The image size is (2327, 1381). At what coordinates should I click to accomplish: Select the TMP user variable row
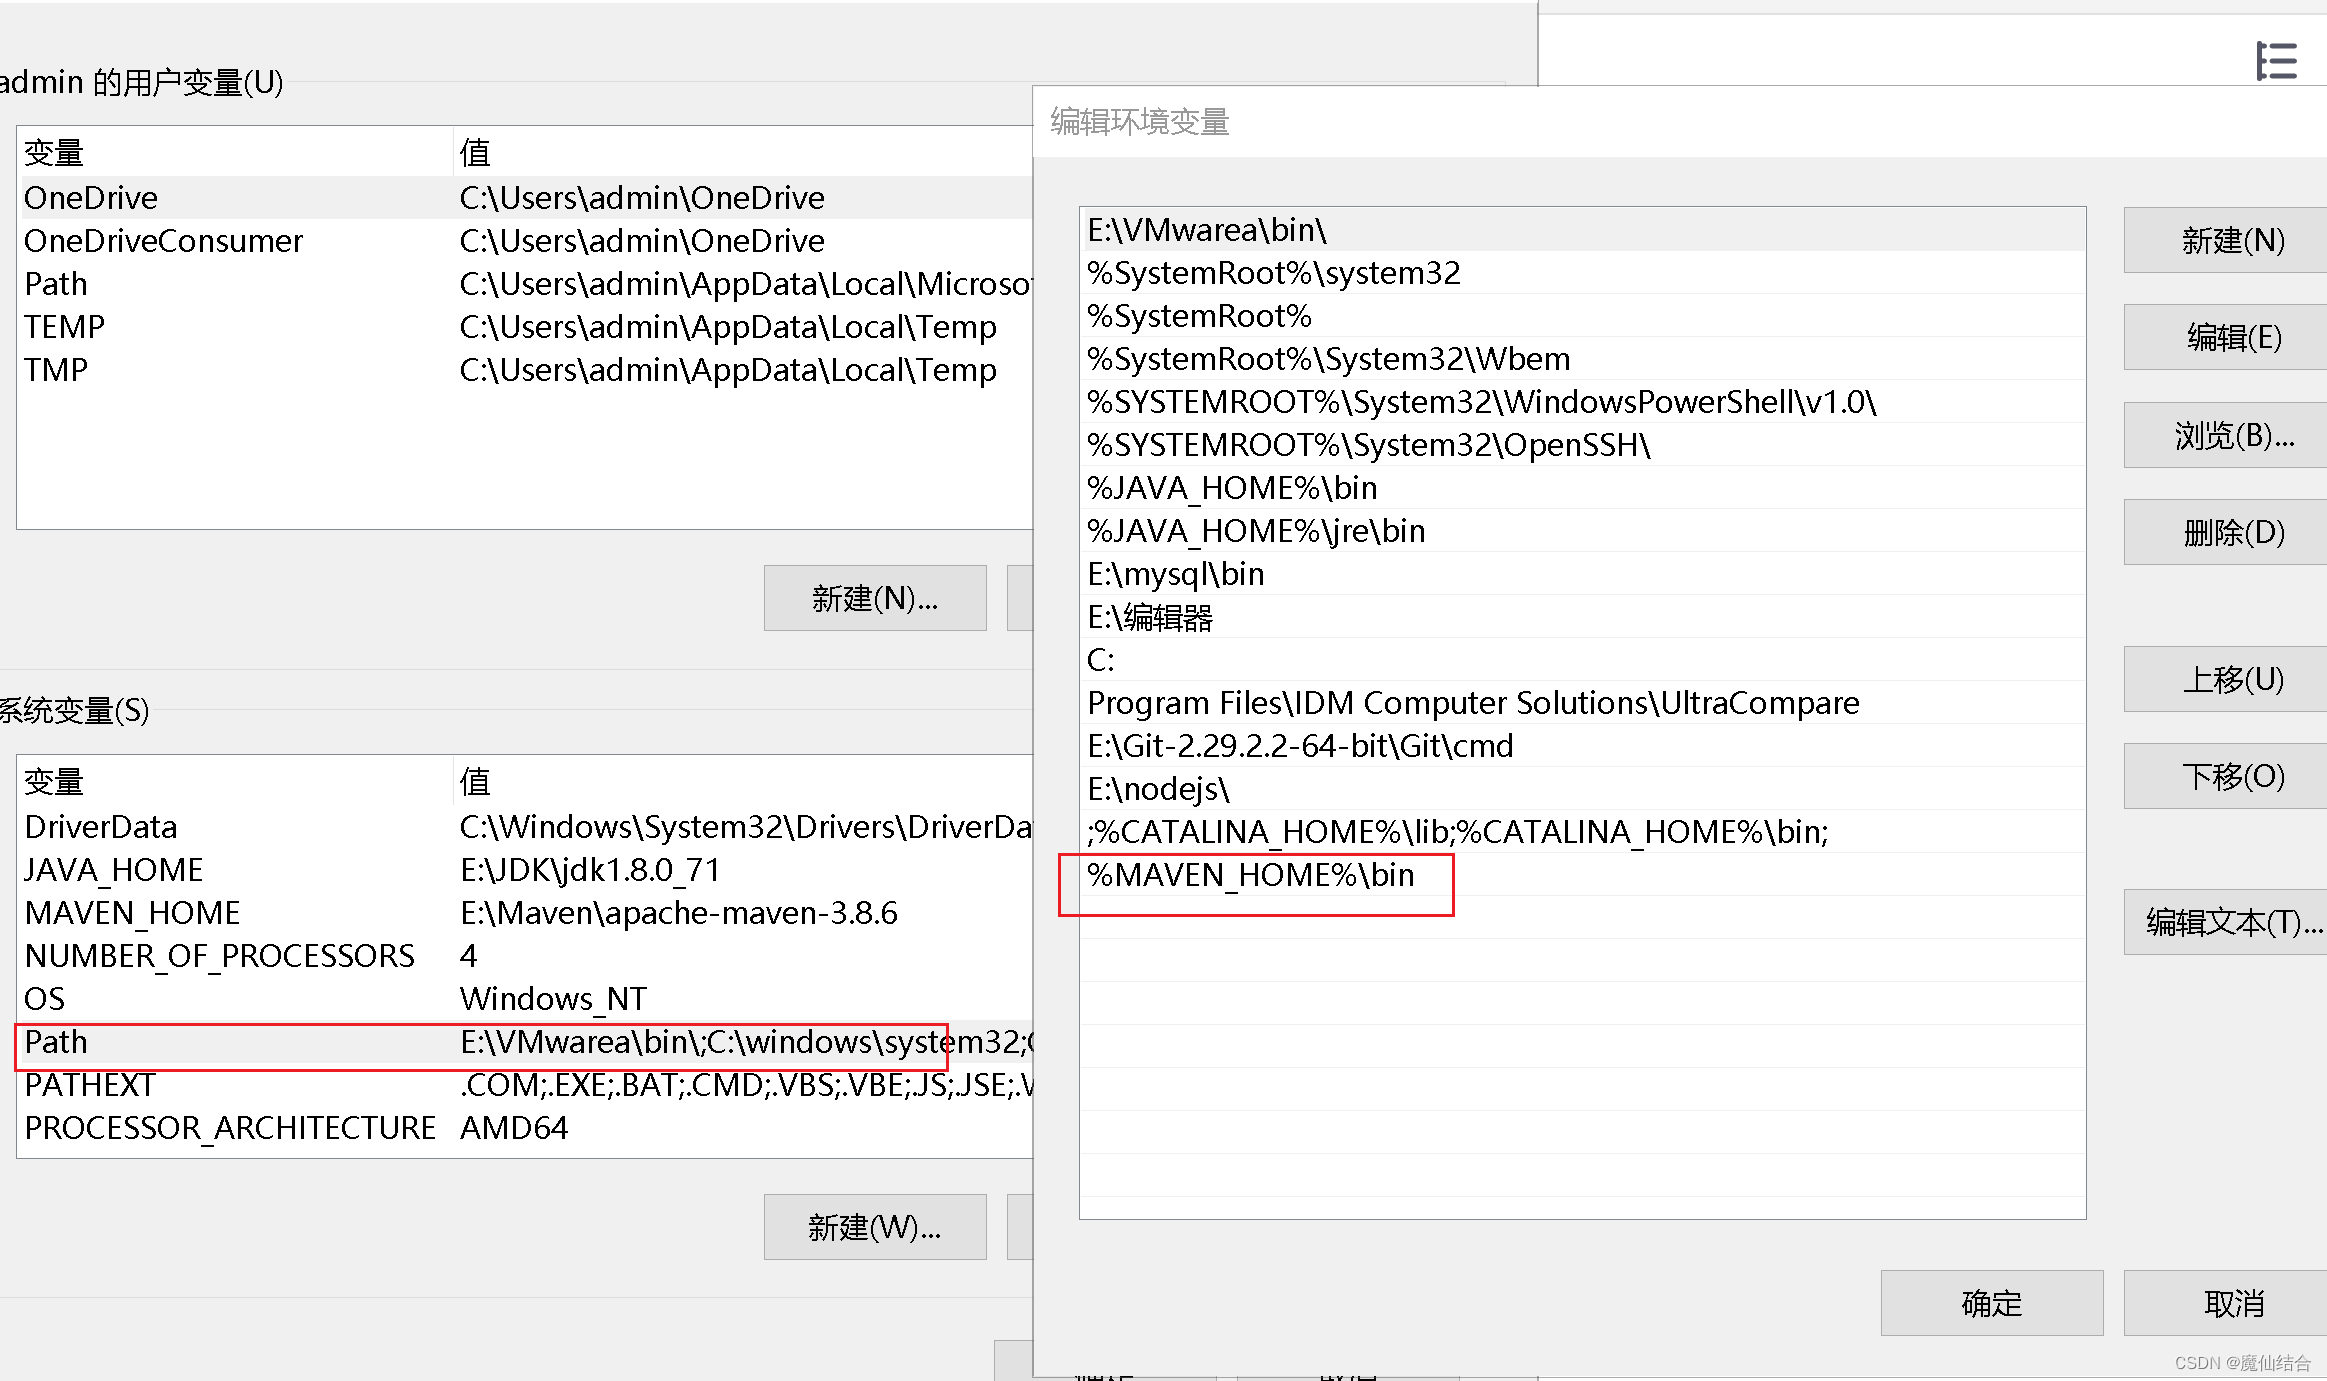pyautogui.click(x=525, y=370)
